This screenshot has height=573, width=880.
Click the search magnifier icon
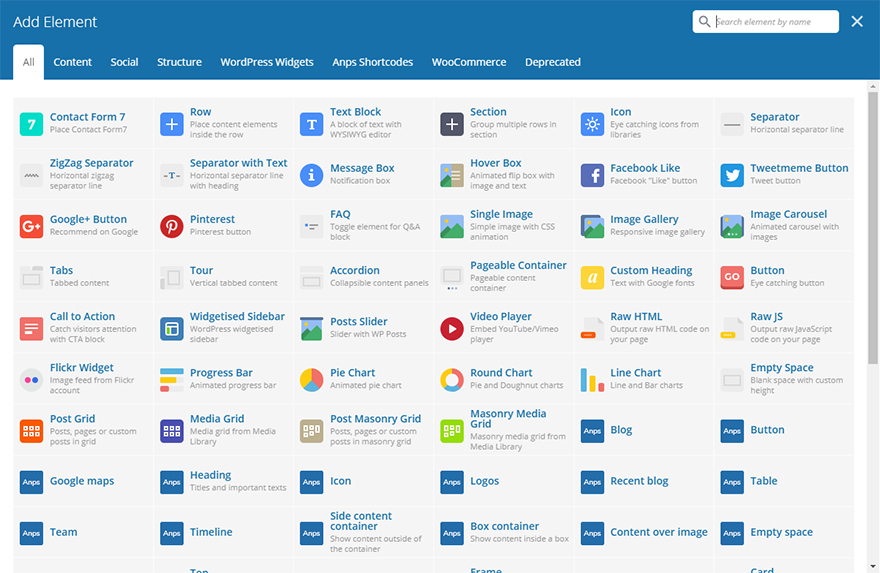pos(704,22)
